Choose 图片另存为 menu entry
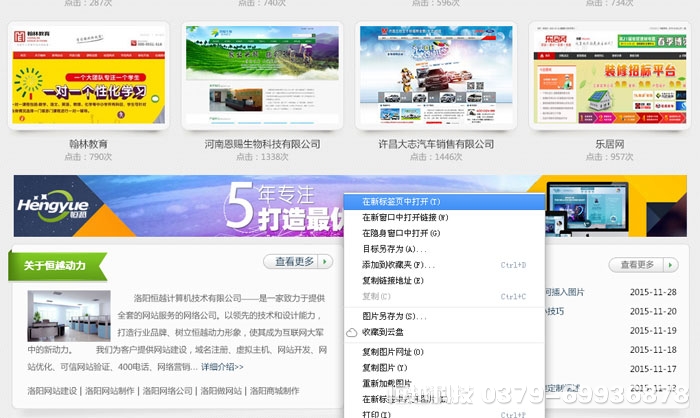This screenshot has width=700, height=418. click(394, 316)
